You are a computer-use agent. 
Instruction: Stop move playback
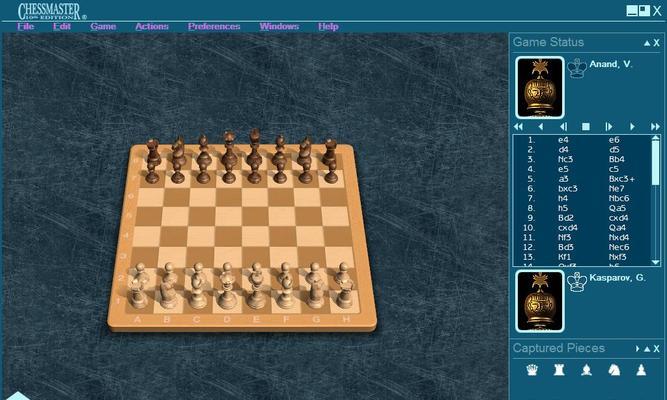tap(586, 126)
